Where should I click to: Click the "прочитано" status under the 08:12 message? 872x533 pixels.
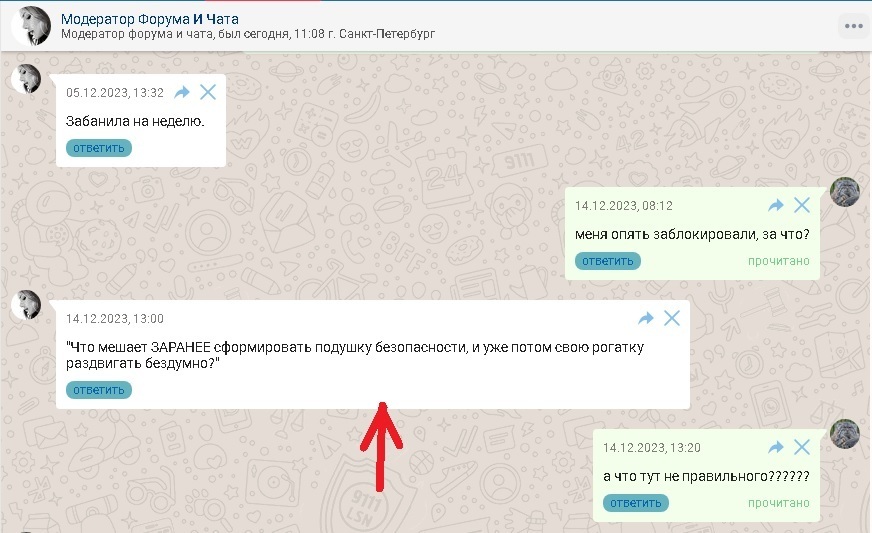[779, 261]
